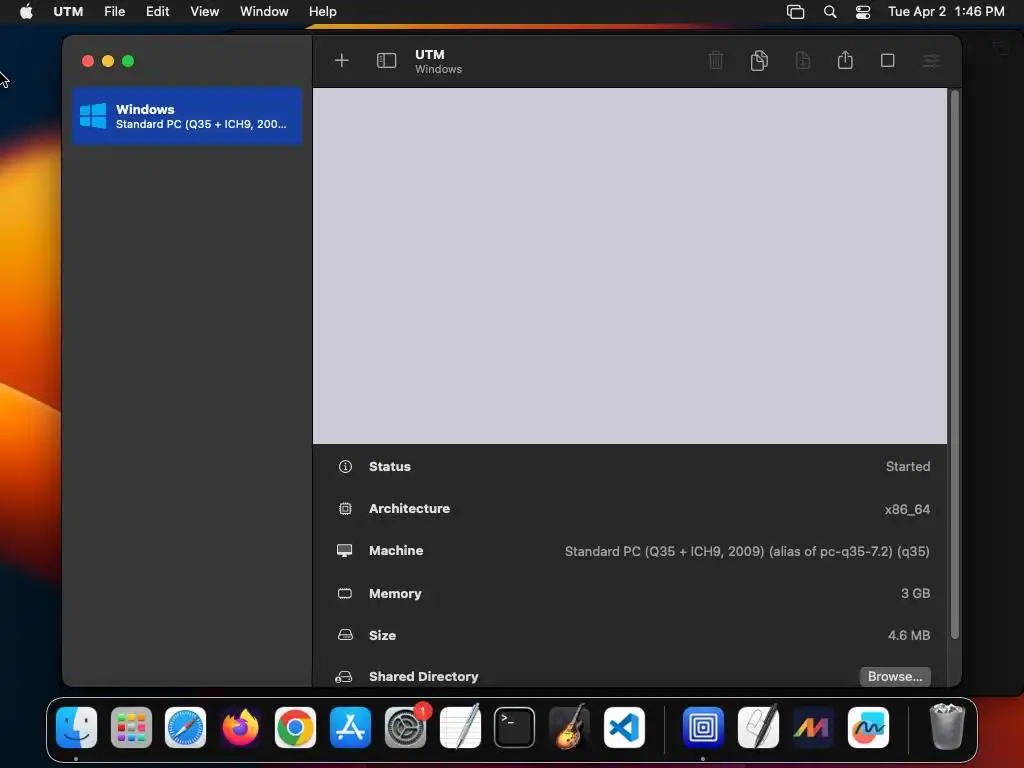Click the Shared Directory drive icon

coord(344,677)
